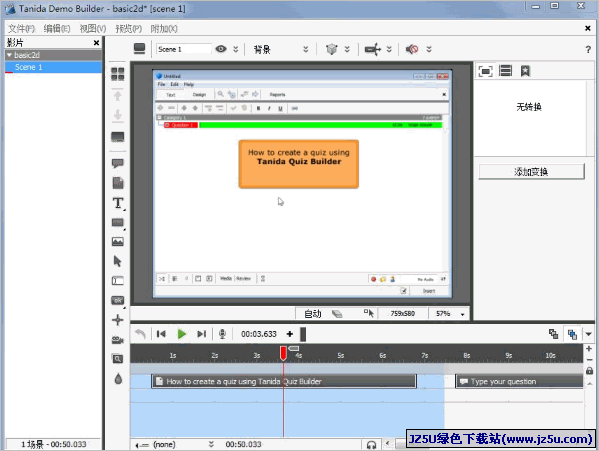Select the 'How to create a quiz' timeline clip
This screenshot has width=599, height=451.
(284, 381)
